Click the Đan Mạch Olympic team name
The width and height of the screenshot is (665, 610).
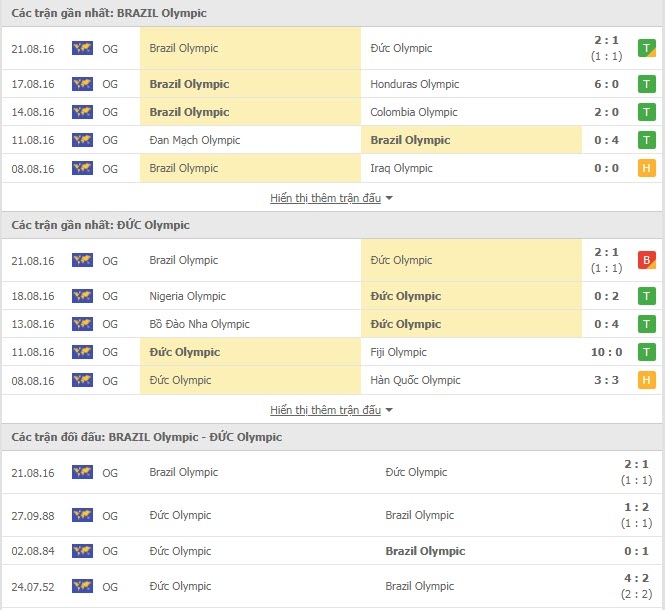pyautogui.click(x=195, y=140)
